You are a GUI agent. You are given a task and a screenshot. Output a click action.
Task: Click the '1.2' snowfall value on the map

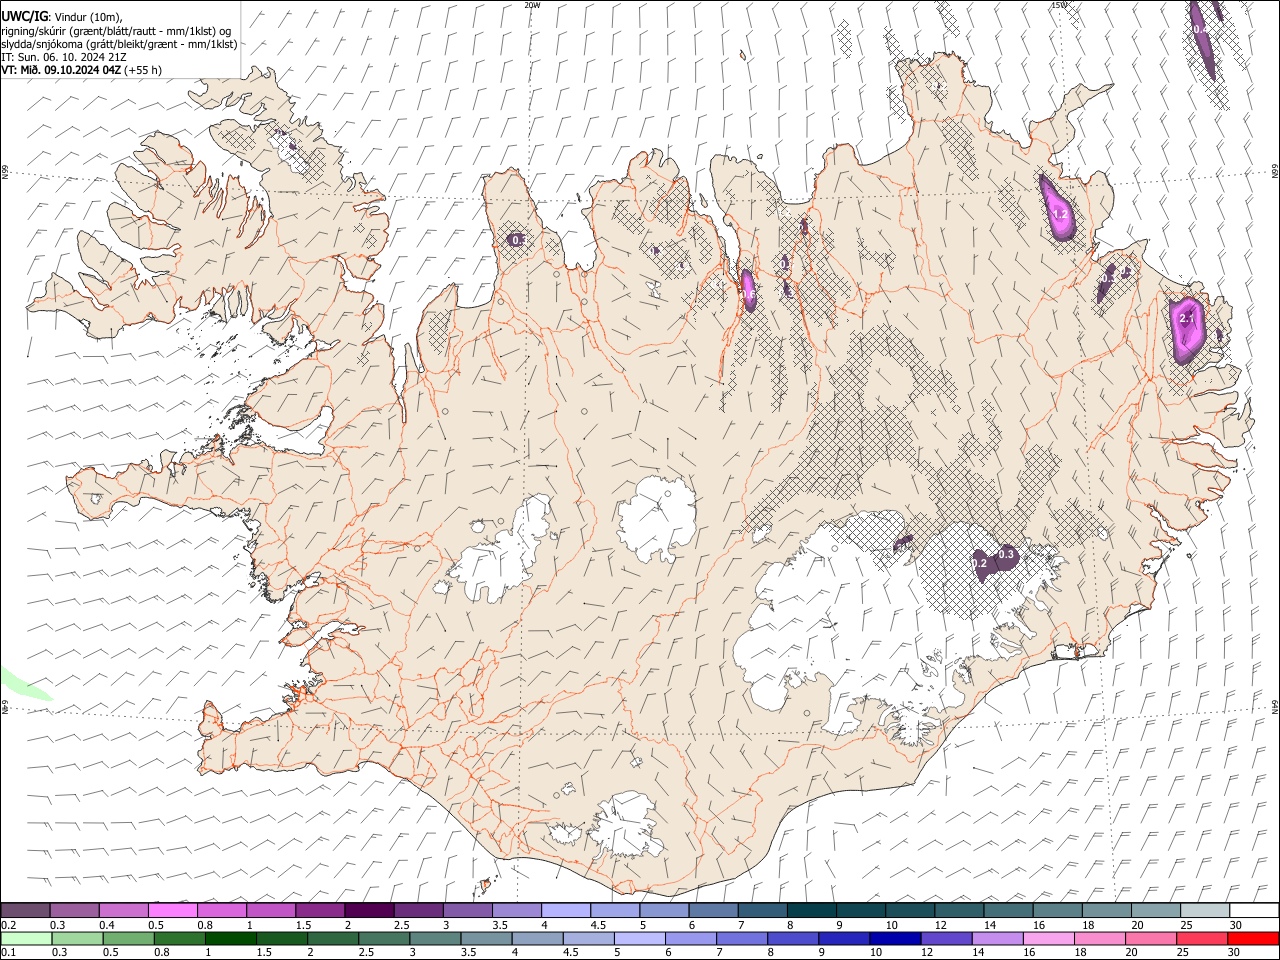pyautogui.click(x=1061, y=214)
